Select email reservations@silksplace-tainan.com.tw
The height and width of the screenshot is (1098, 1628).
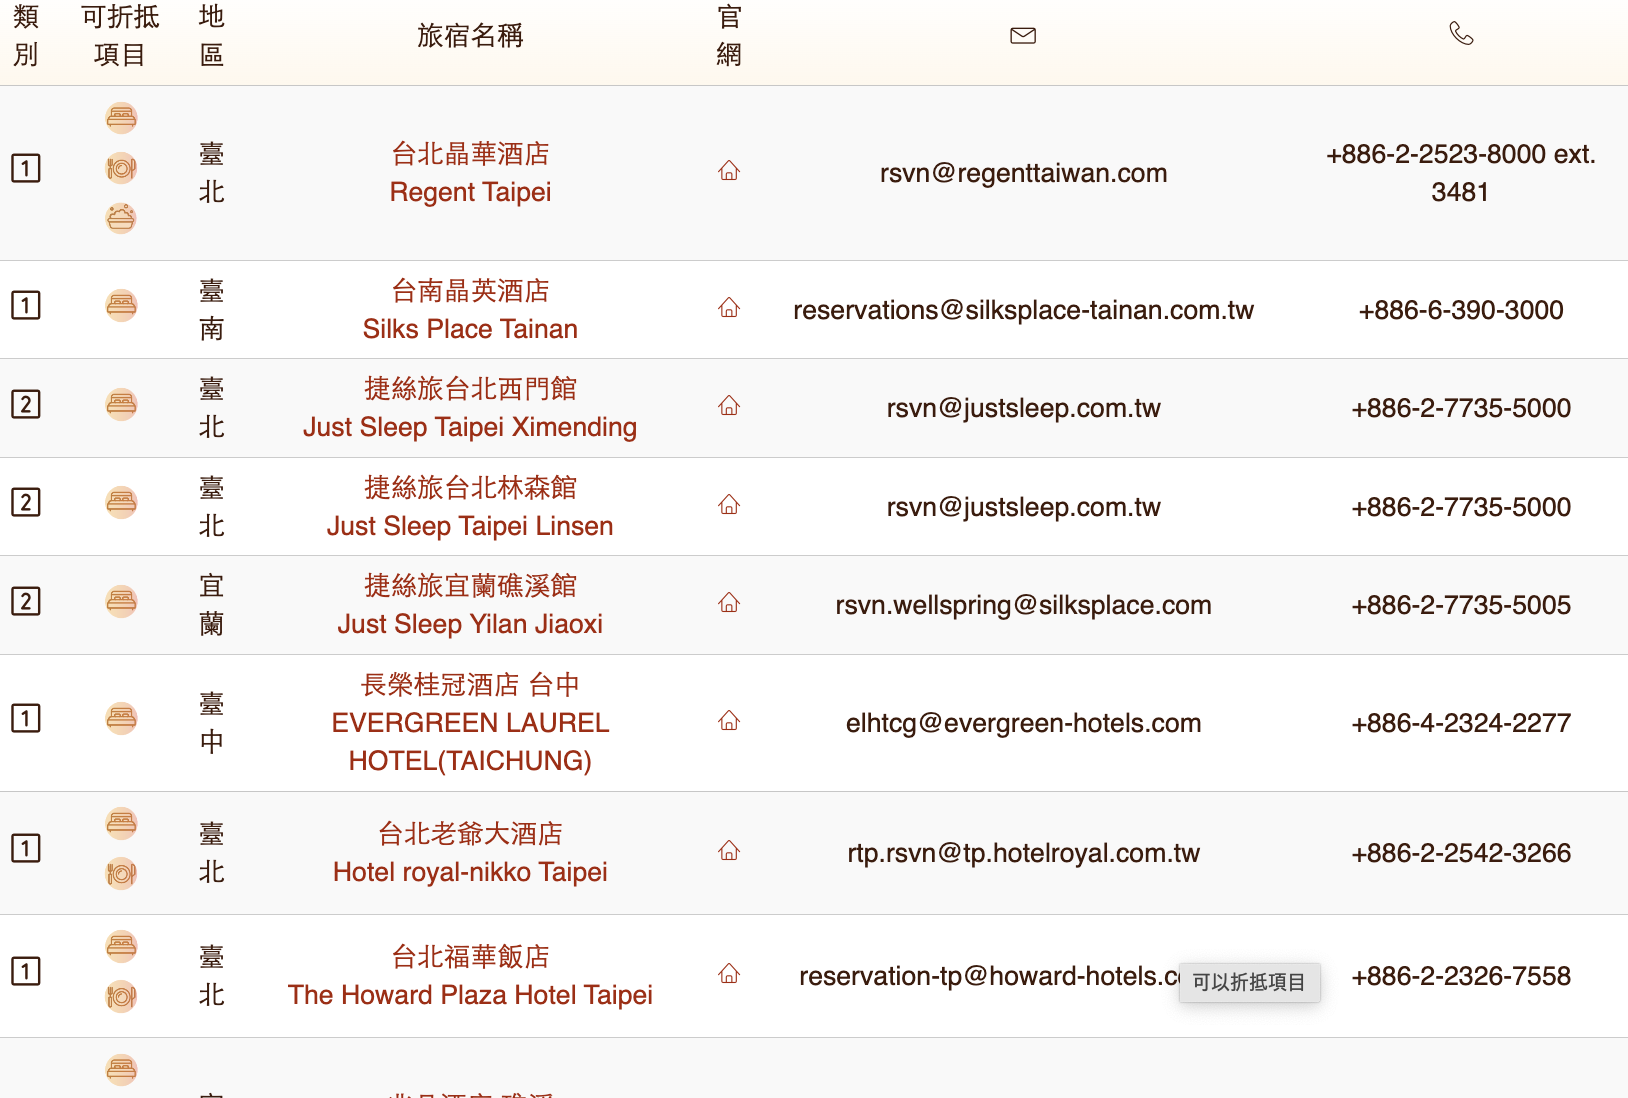(1023, 310)
